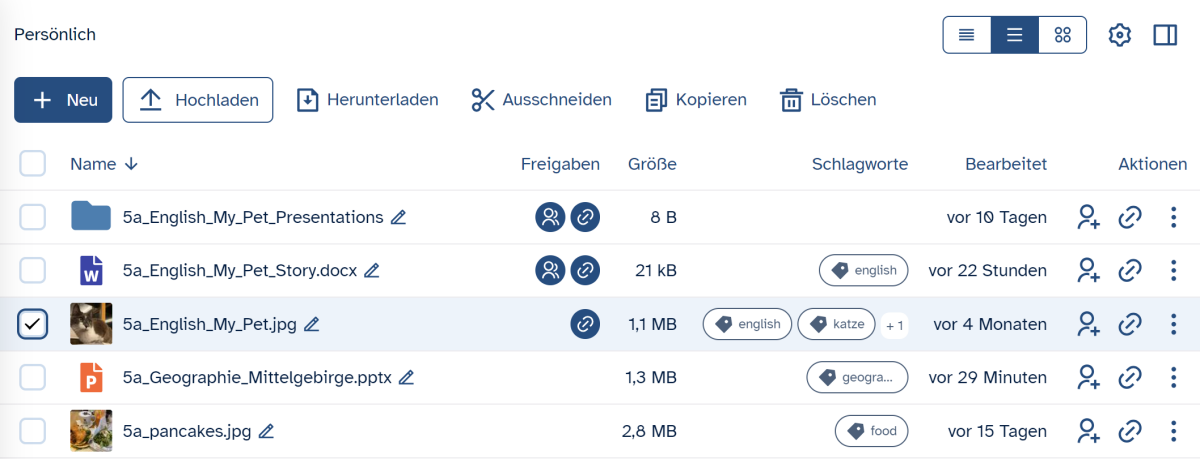
Task: Expand the +1 hidden tags
Action: coord(895,325)
